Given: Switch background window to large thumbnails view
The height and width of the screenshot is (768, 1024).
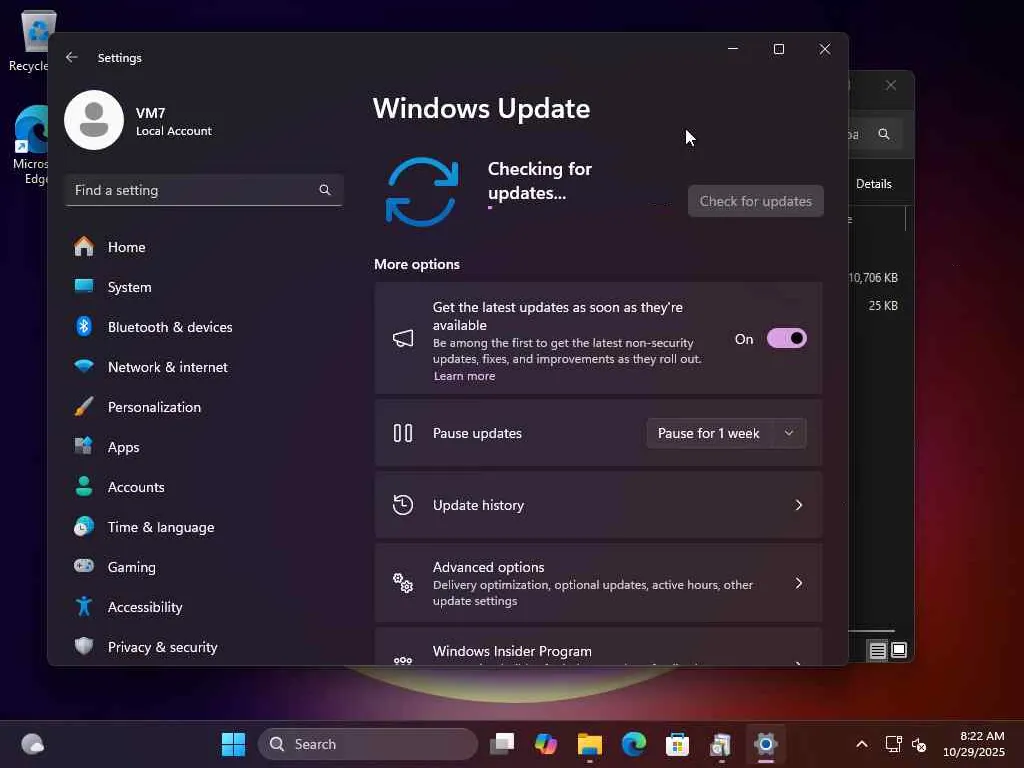Looking at the screenshot, I should pos(899,650).
